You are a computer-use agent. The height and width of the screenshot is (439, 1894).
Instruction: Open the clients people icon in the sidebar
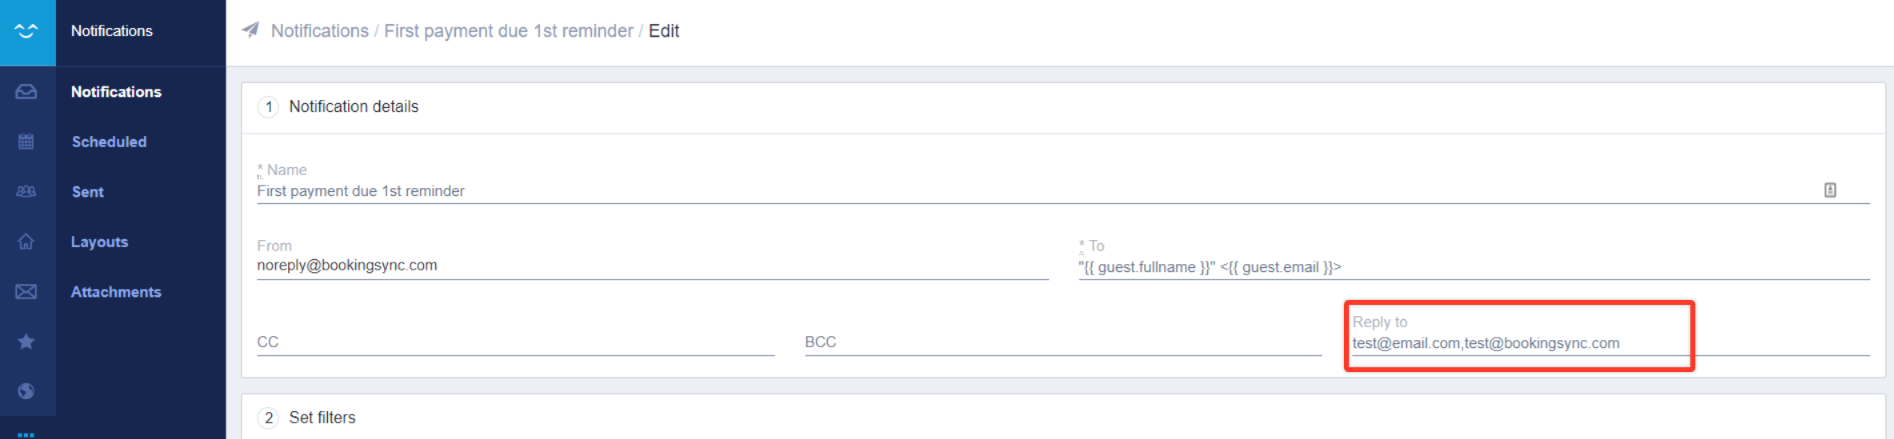coord(27,191)
